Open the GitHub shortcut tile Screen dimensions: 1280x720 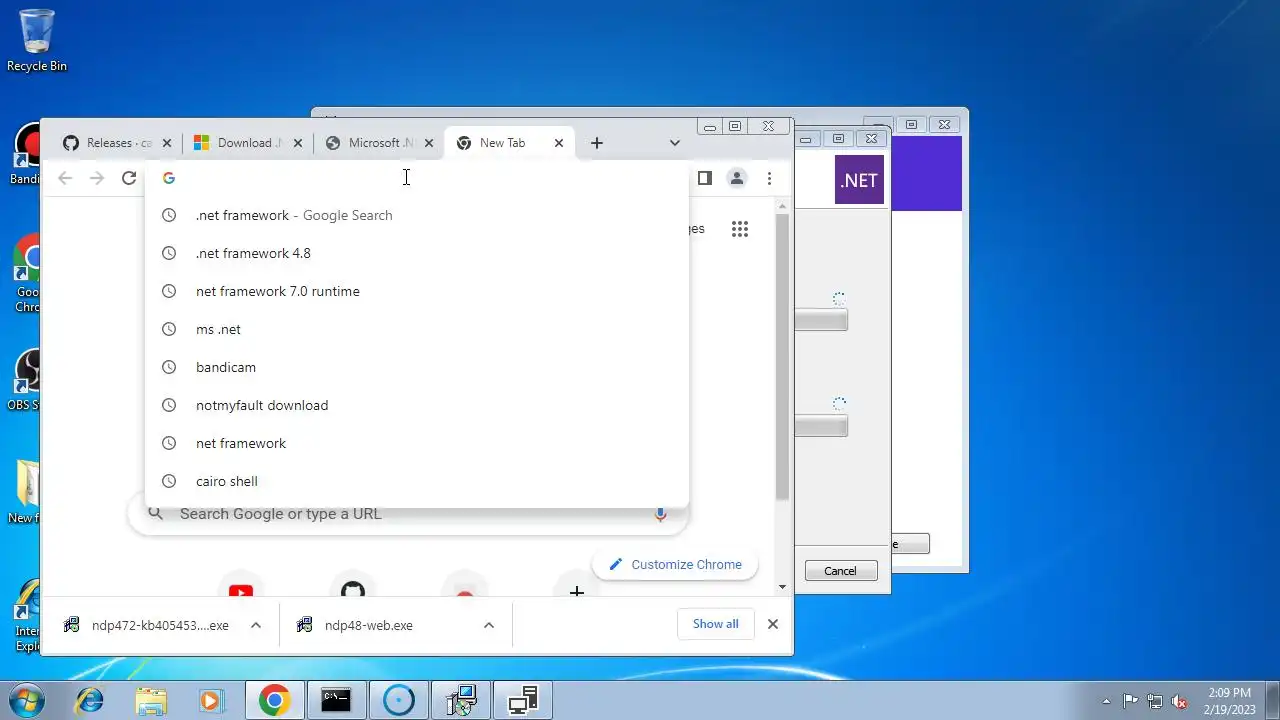click(x=353, y=592)
